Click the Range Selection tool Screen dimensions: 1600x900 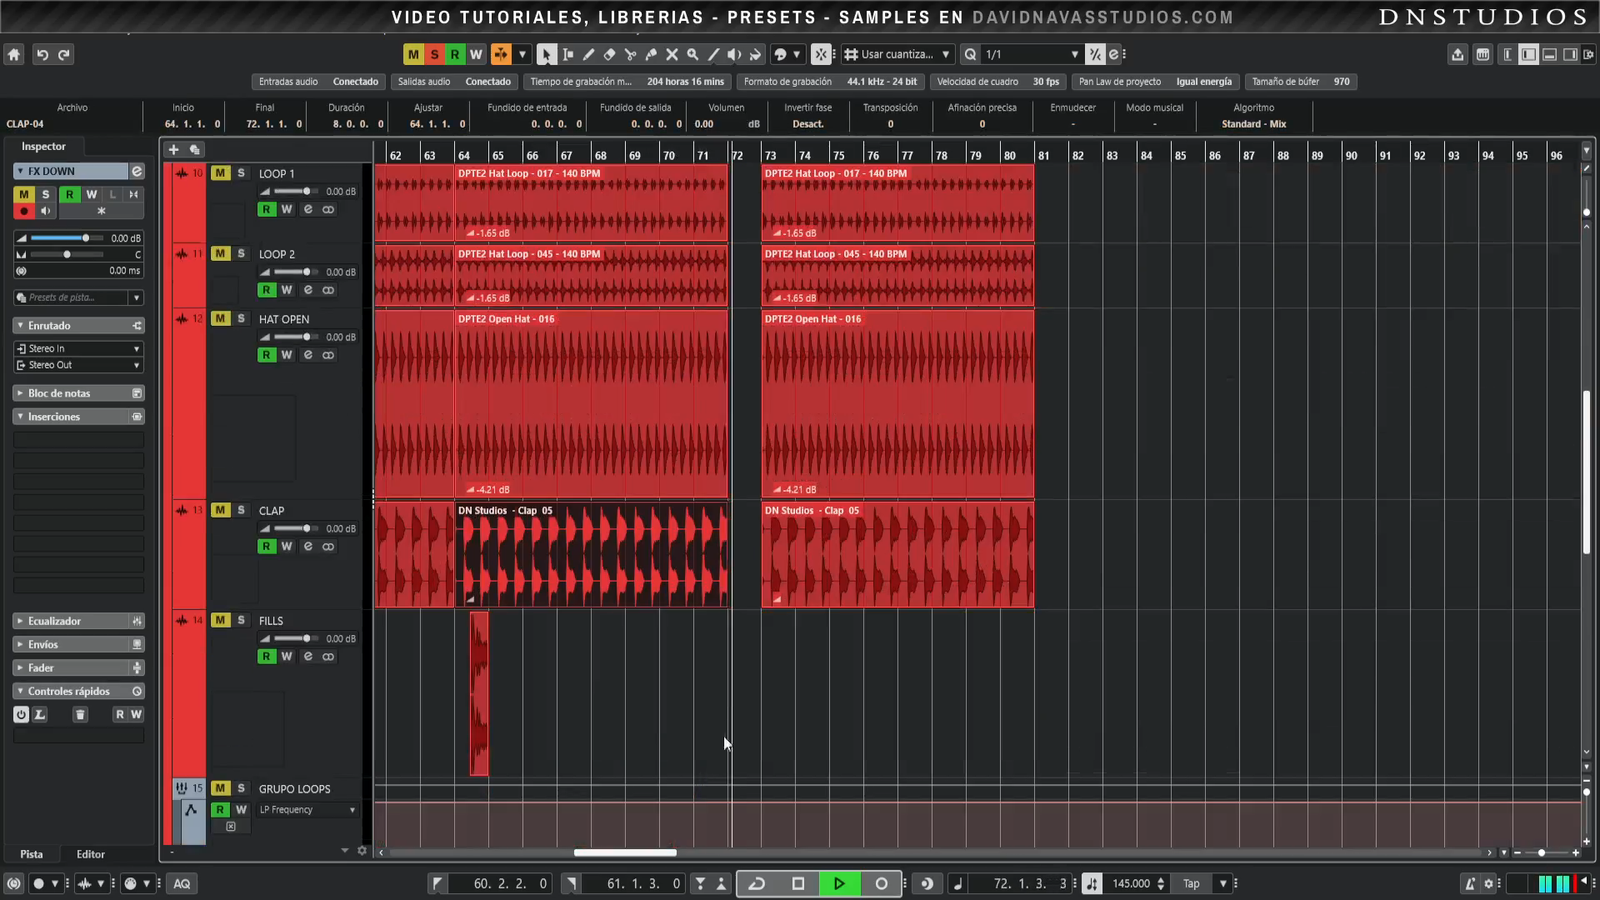point(567,55)
